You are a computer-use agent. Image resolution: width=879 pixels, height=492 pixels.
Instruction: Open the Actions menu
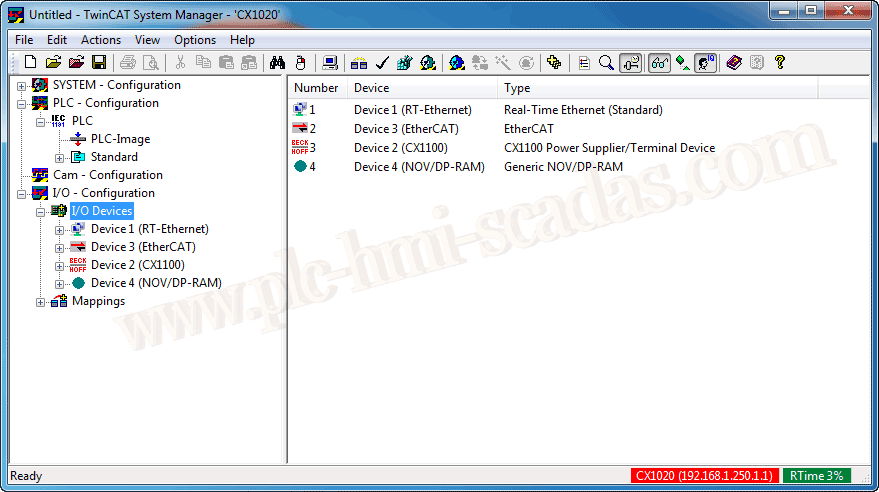pos(100,40)
